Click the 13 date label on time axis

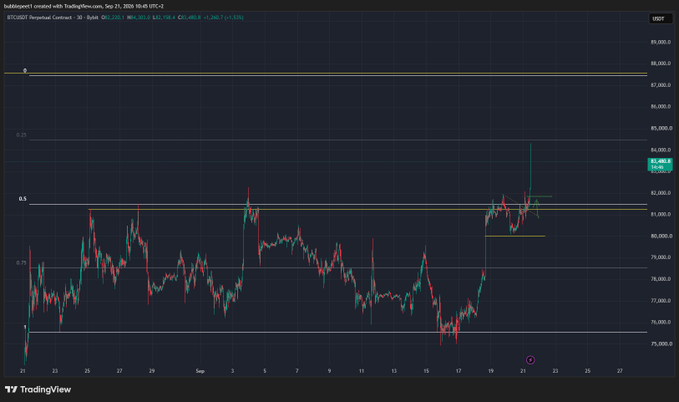[394, 371]
